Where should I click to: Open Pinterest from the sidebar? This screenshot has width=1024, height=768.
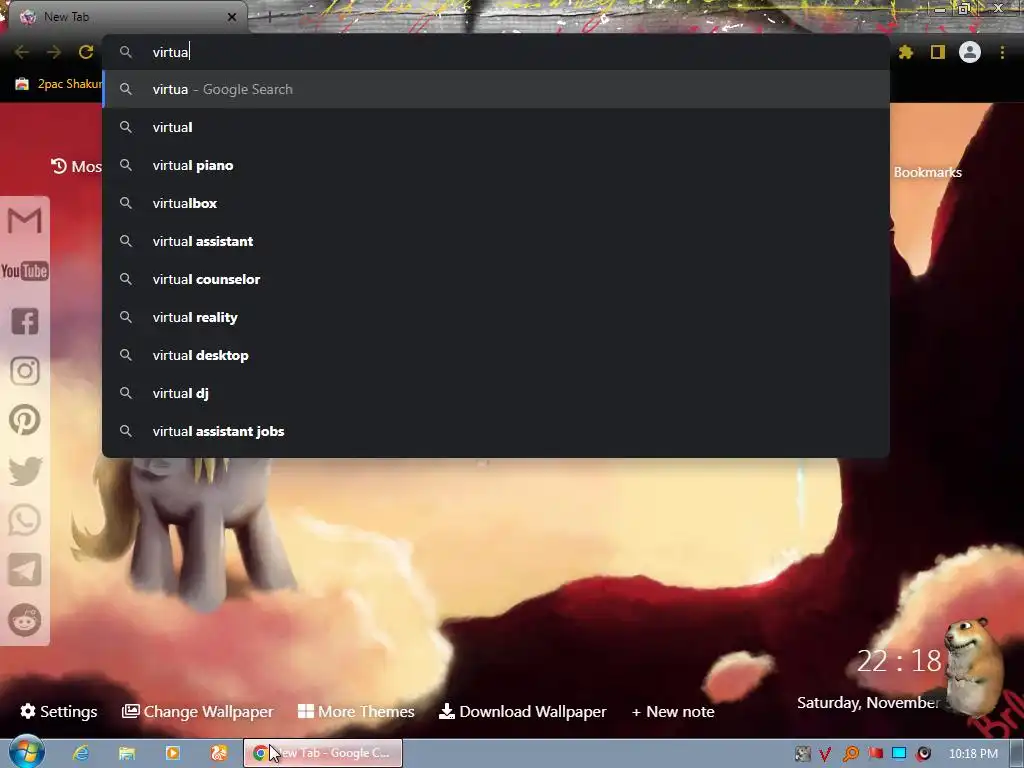[x=25, y=421]
